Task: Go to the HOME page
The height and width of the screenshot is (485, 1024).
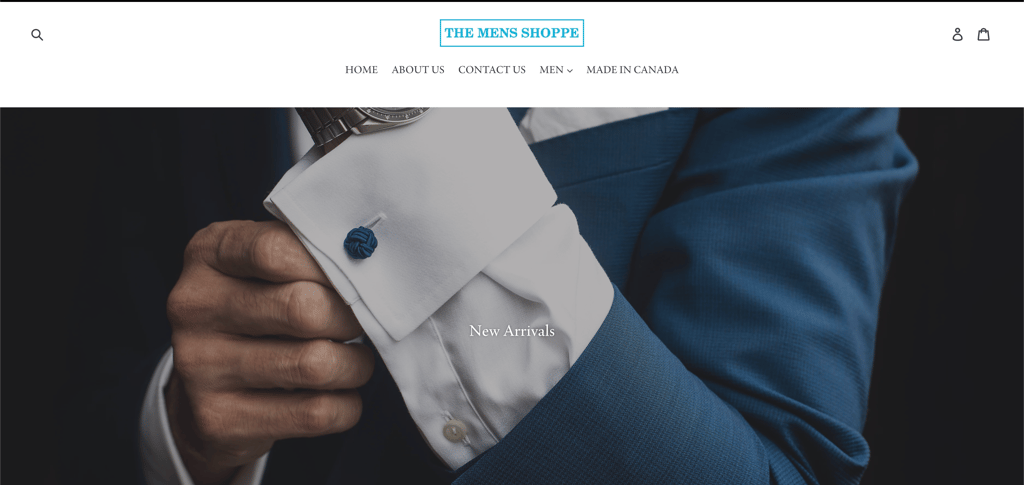Action: (361, 70)
